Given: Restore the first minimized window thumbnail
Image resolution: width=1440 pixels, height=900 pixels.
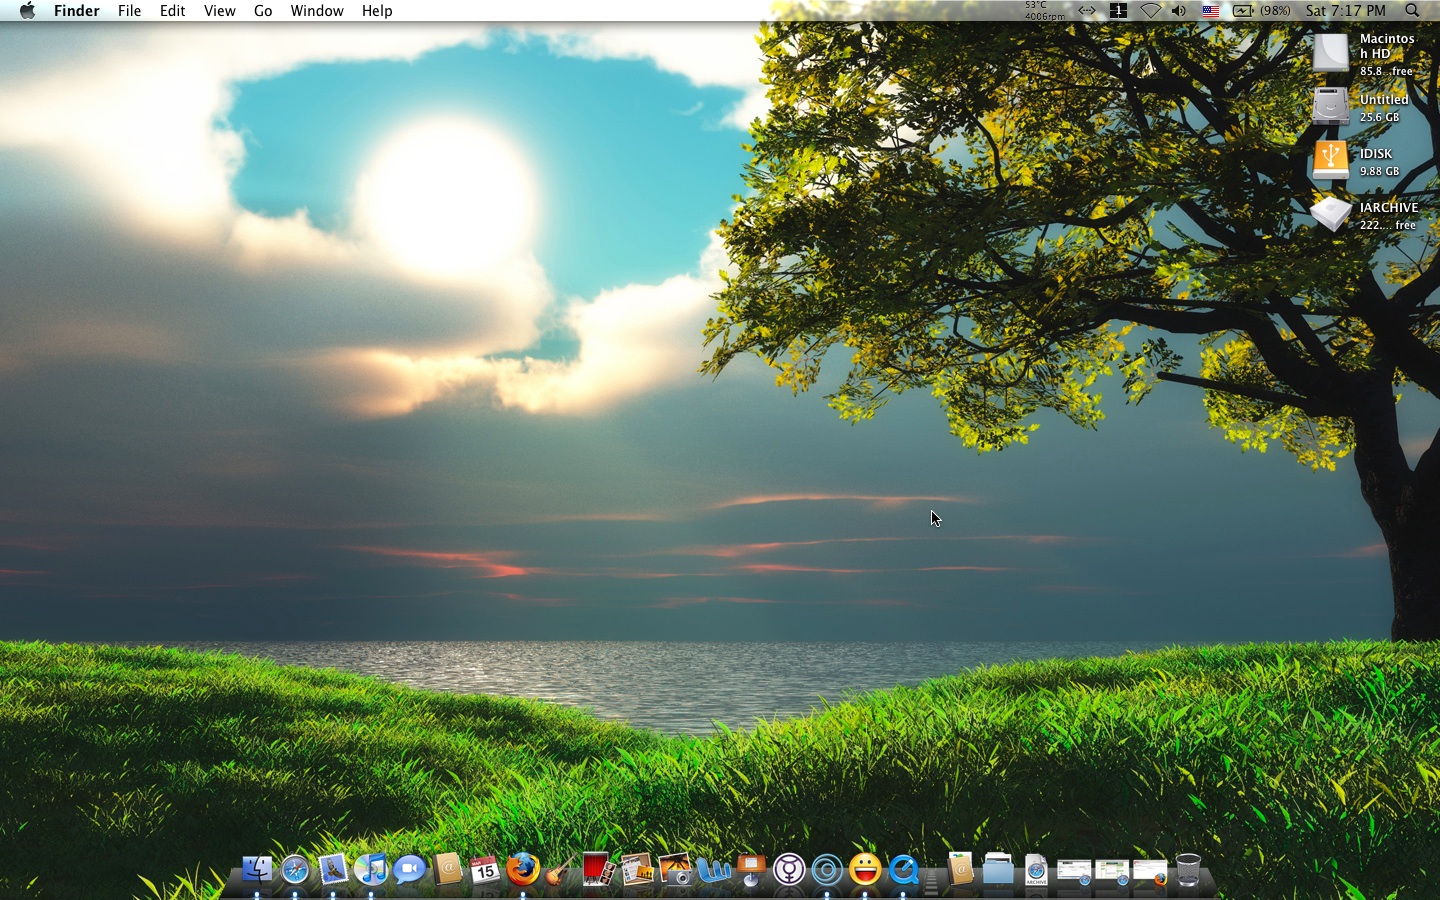Looking at the screenshot, I should 1074,871.
